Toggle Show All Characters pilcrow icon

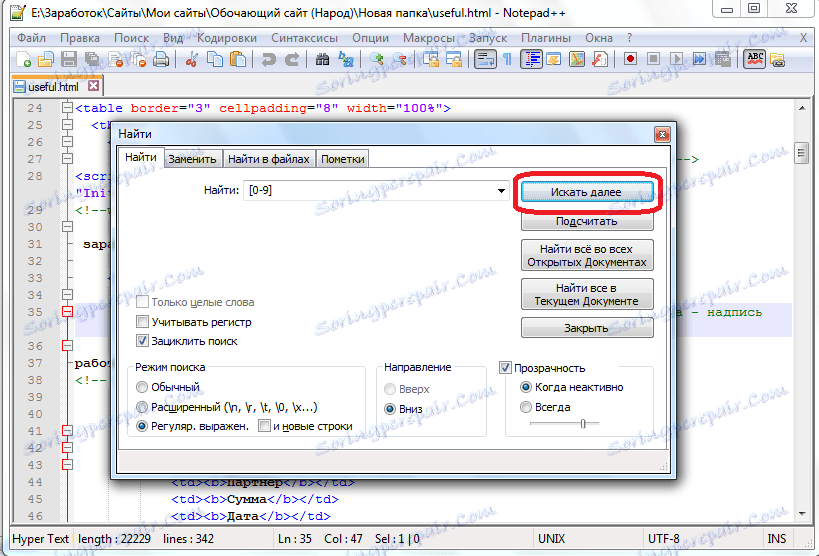coord(507,60)
